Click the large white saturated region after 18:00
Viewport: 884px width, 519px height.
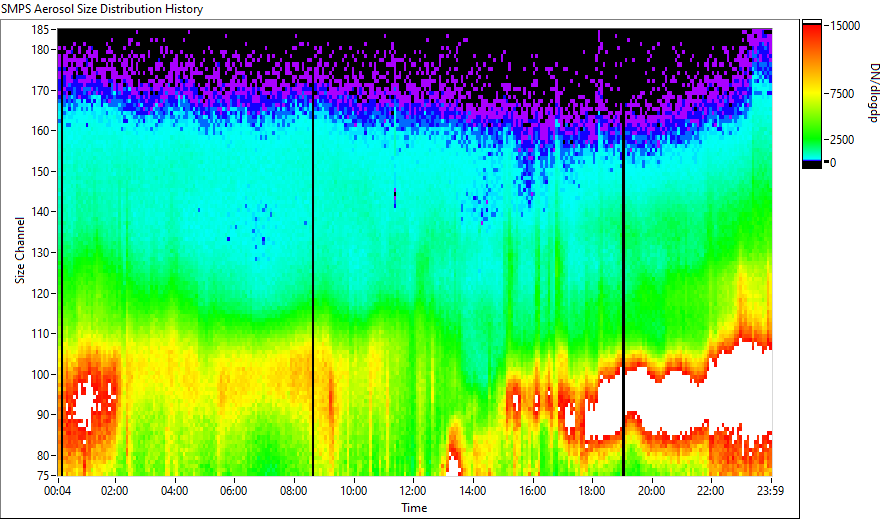click(677, 397)
